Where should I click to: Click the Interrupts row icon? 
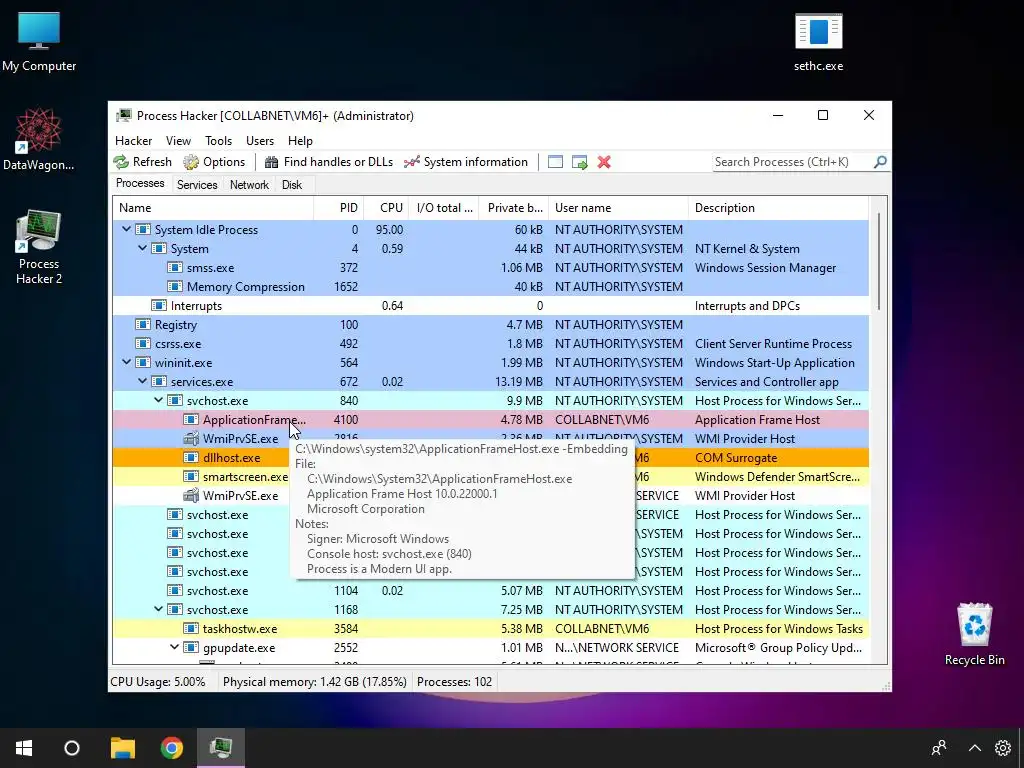point(159,305)
